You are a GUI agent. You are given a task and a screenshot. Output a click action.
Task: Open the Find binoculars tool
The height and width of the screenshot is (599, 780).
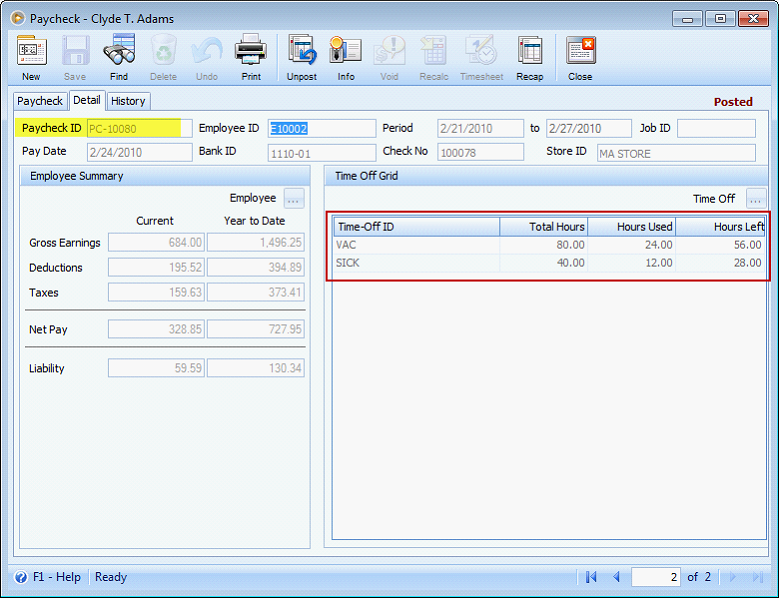coord(119,57)
